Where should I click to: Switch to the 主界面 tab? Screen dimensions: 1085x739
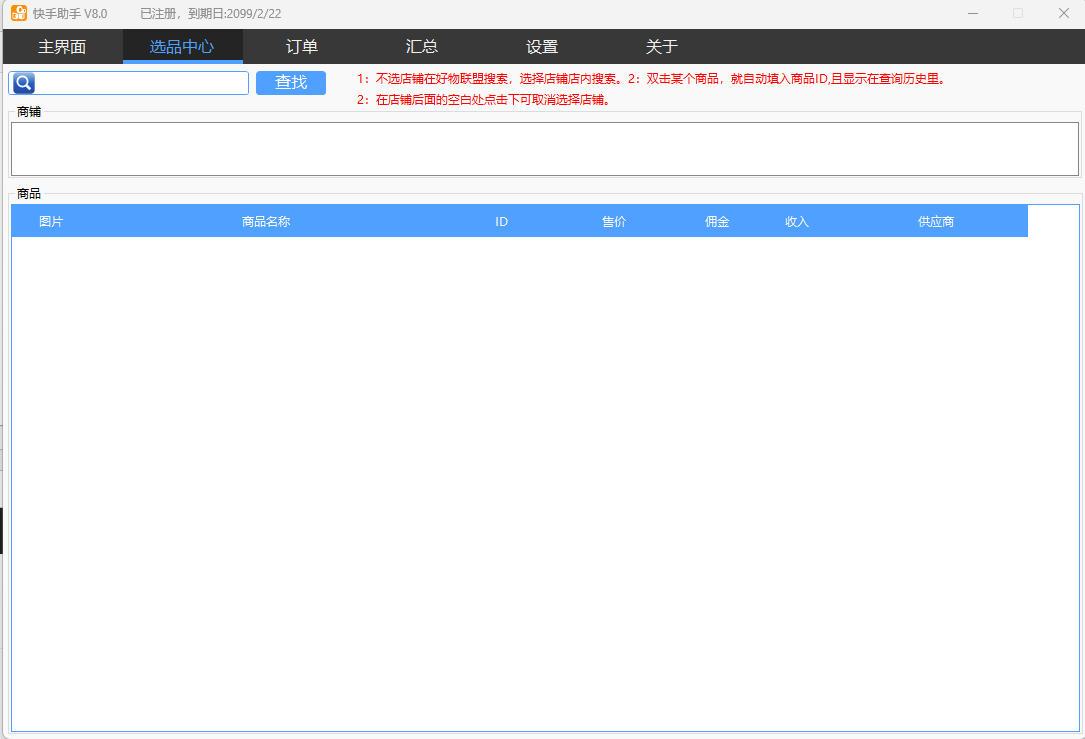tap(62, 47)
